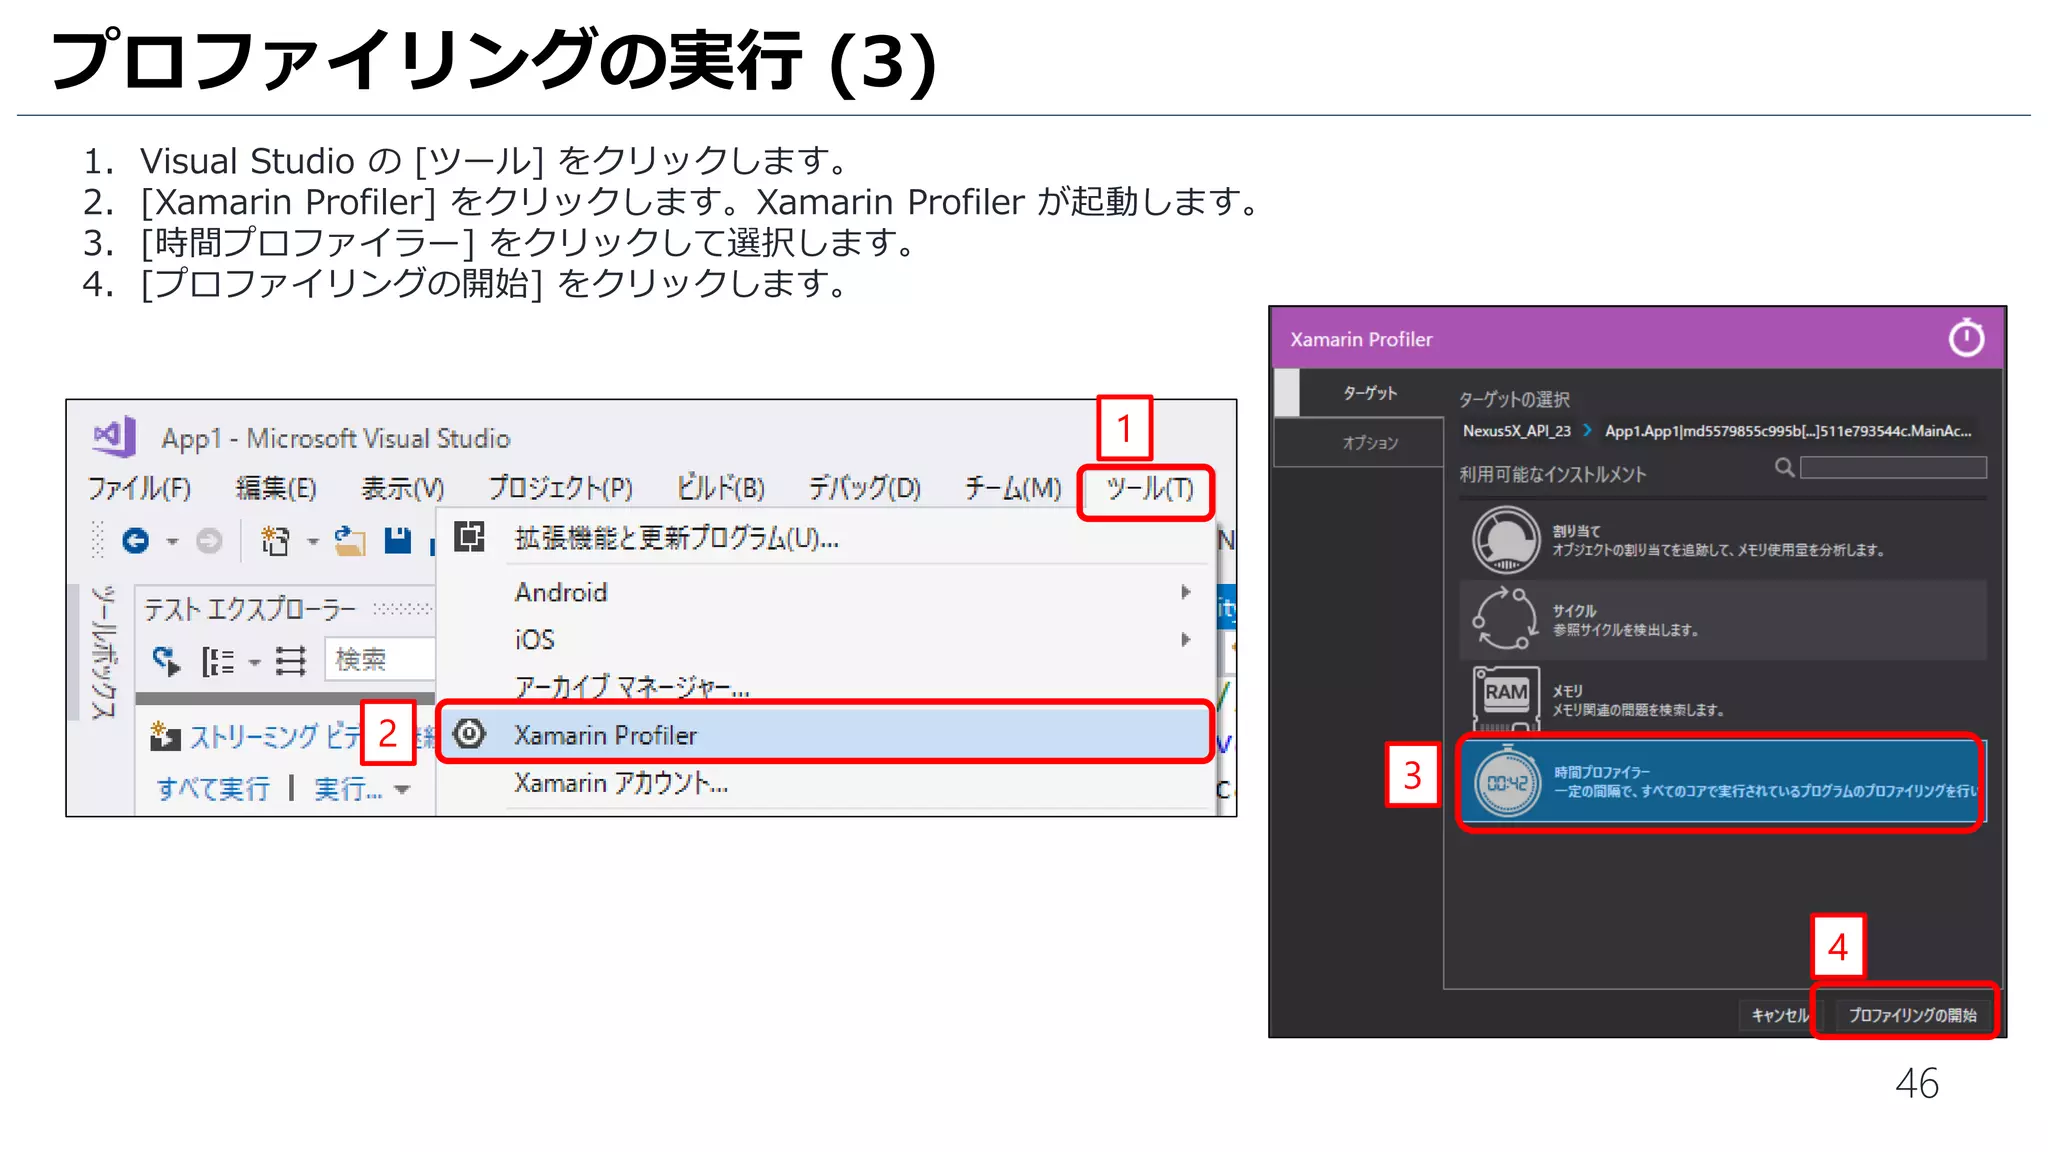Open the ツール(T) menu
This screenshot has height=1152, width=2048.
coord(1148,489)
